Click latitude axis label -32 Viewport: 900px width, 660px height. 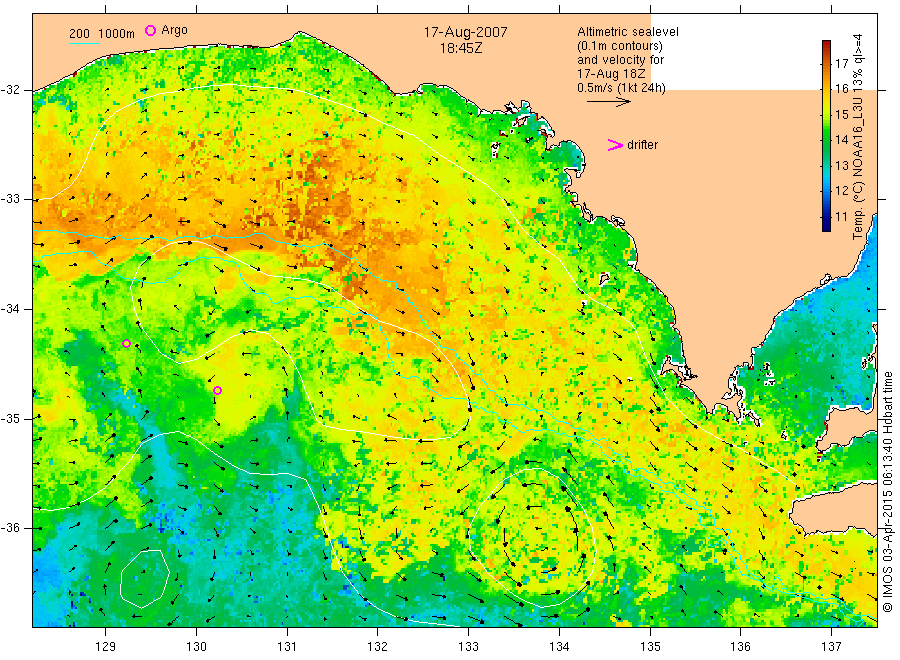point(10,90)
